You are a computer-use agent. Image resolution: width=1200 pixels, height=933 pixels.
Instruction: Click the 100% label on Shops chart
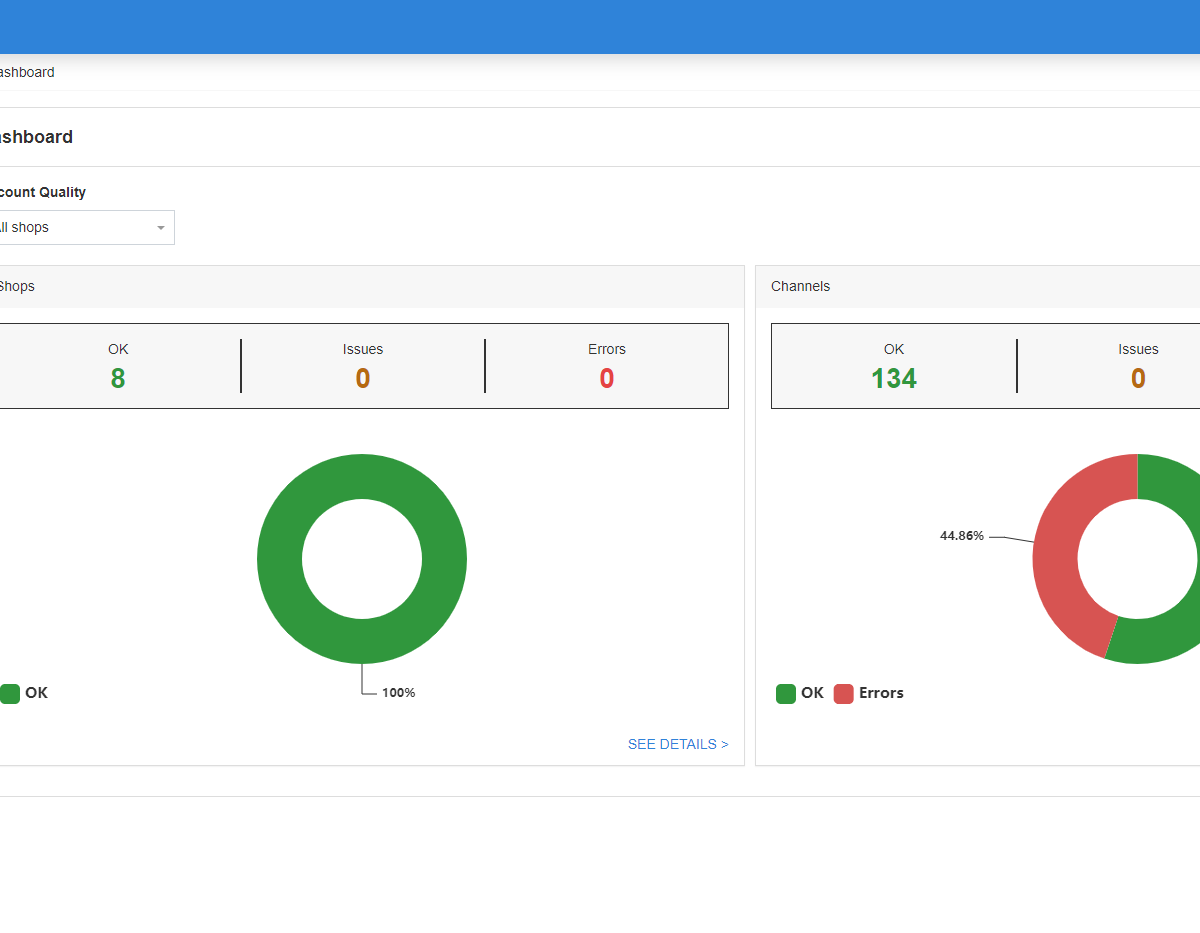[398, 693]
